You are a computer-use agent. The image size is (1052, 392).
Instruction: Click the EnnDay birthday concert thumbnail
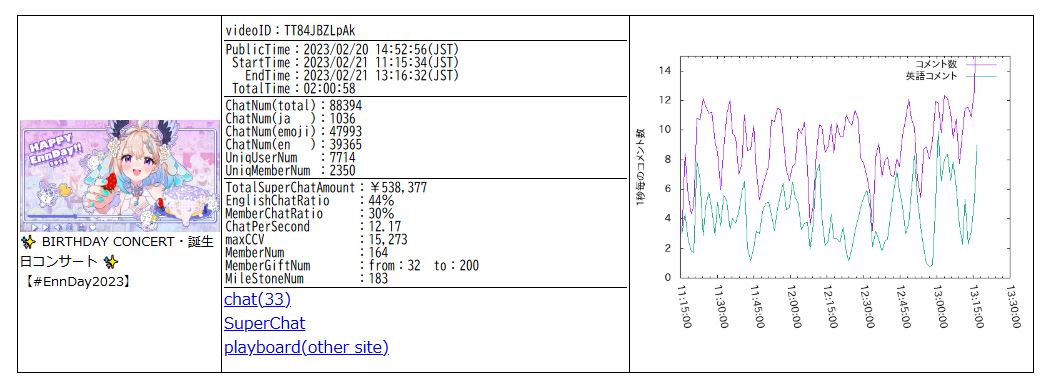tap(120, 176)
